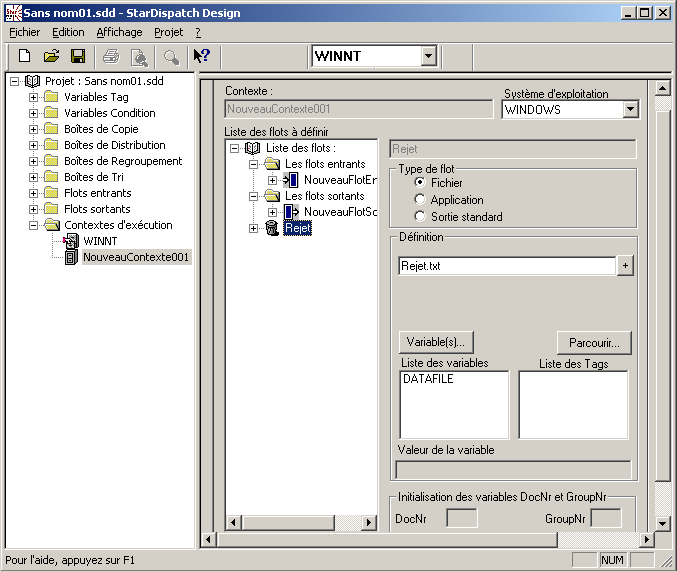This screenshot has width=677, height=572.
Task: Select the WINNT context icon in tree
Action: 71,241
